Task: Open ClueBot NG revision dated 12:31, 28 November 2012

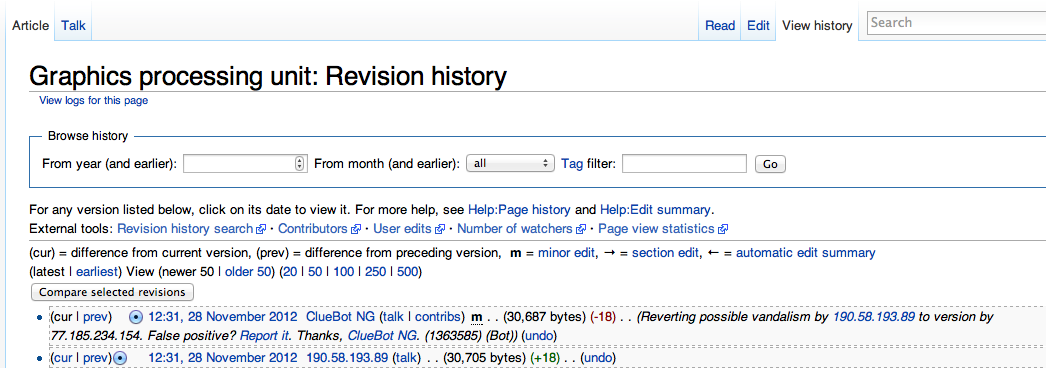Action: pos(223,316)
